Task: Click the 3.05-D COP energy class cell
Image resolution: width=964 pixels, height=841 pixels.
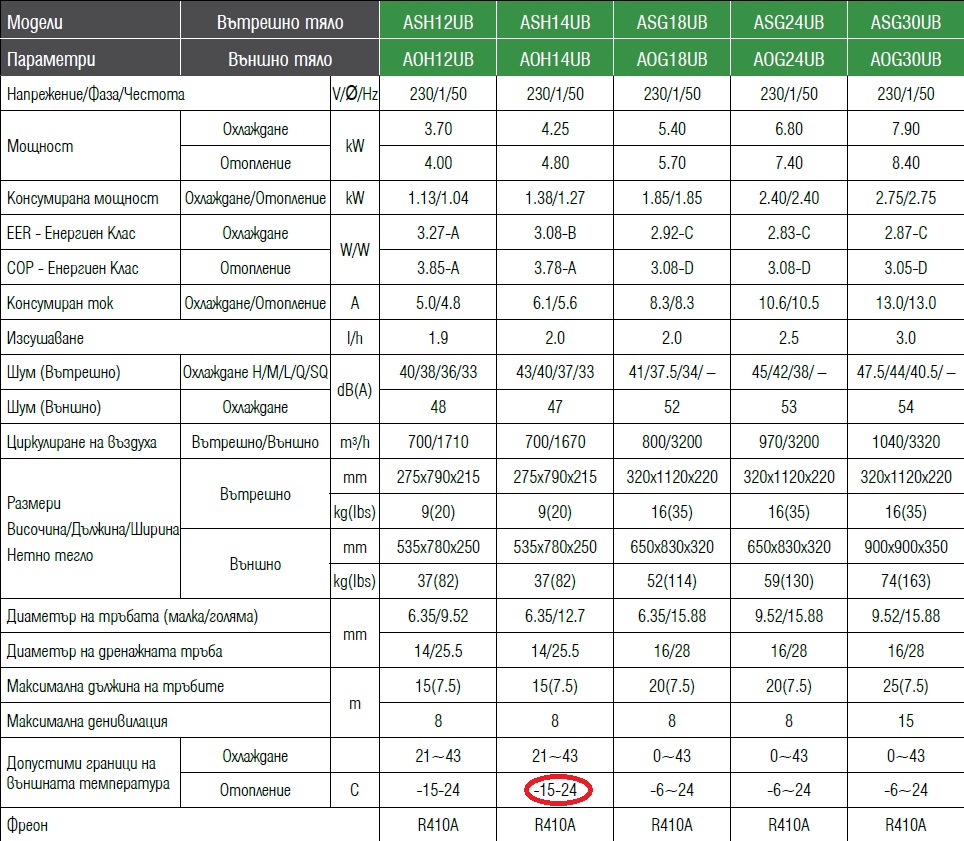Action: tap(905, 268)
